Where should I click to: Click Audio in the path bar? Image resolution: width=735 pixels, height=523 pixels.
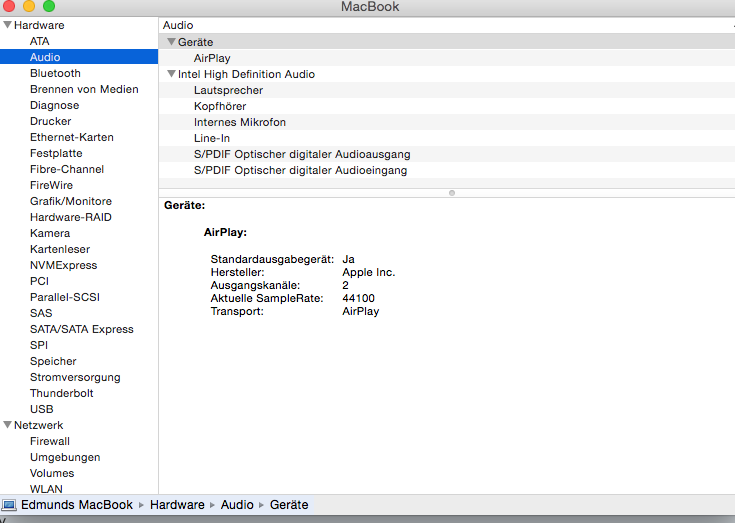[237, 505]
